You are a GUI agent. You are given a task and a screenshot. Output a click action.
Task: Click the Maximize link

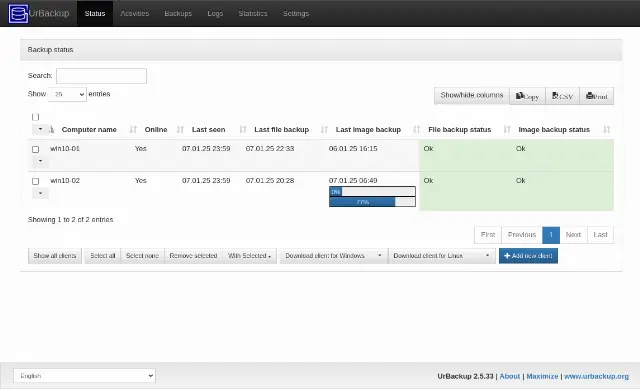coord(542,376)
